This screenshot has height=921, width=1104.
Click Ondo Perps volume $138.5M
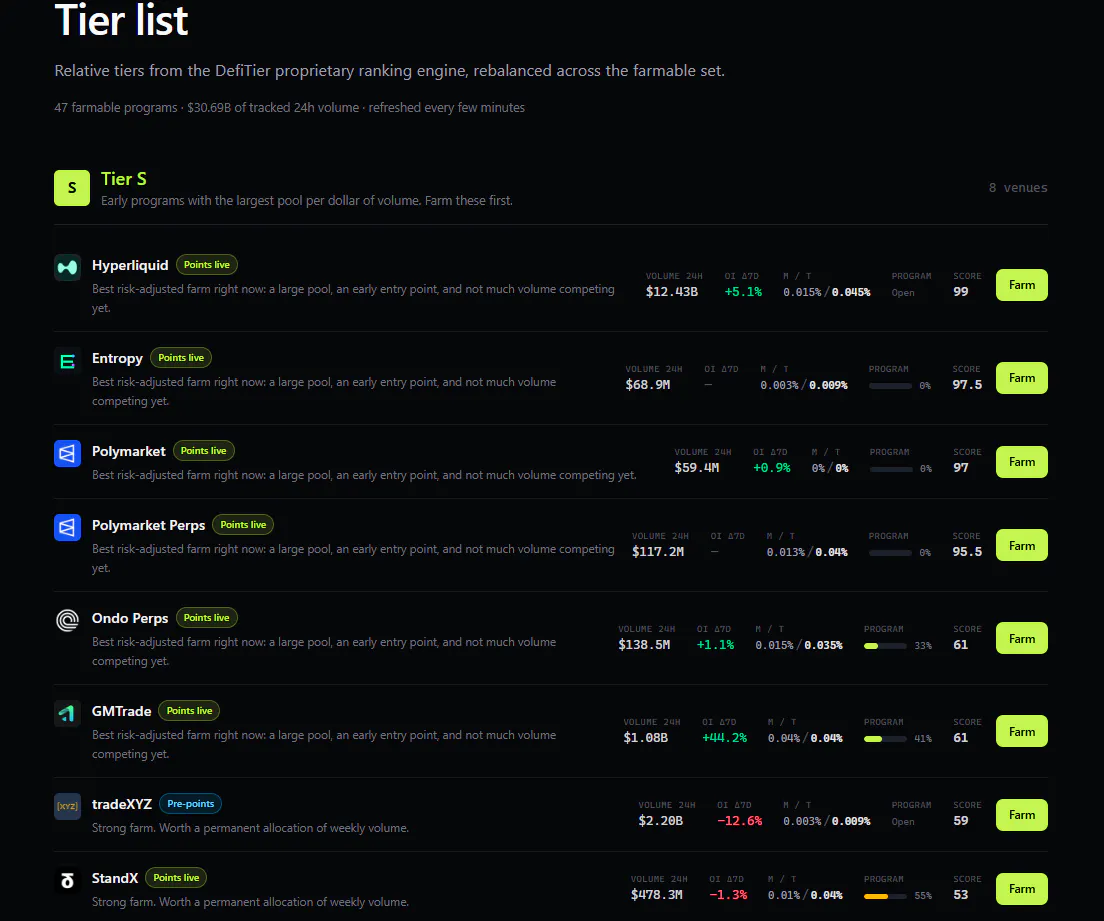click(x=644, y=644)
